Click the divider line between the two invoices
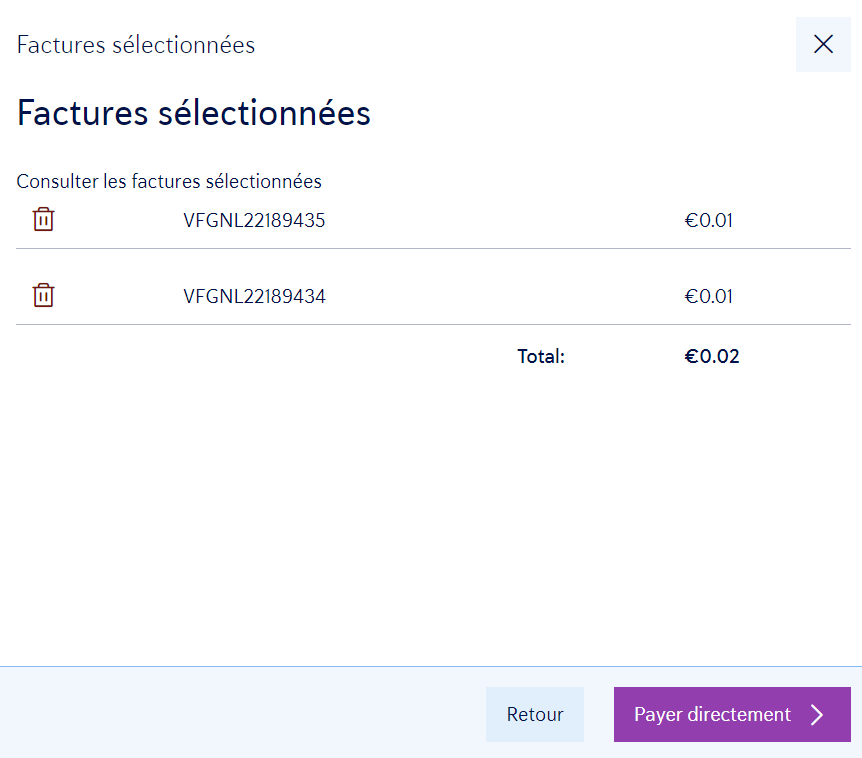862x758 pixels. pos(433,248)
